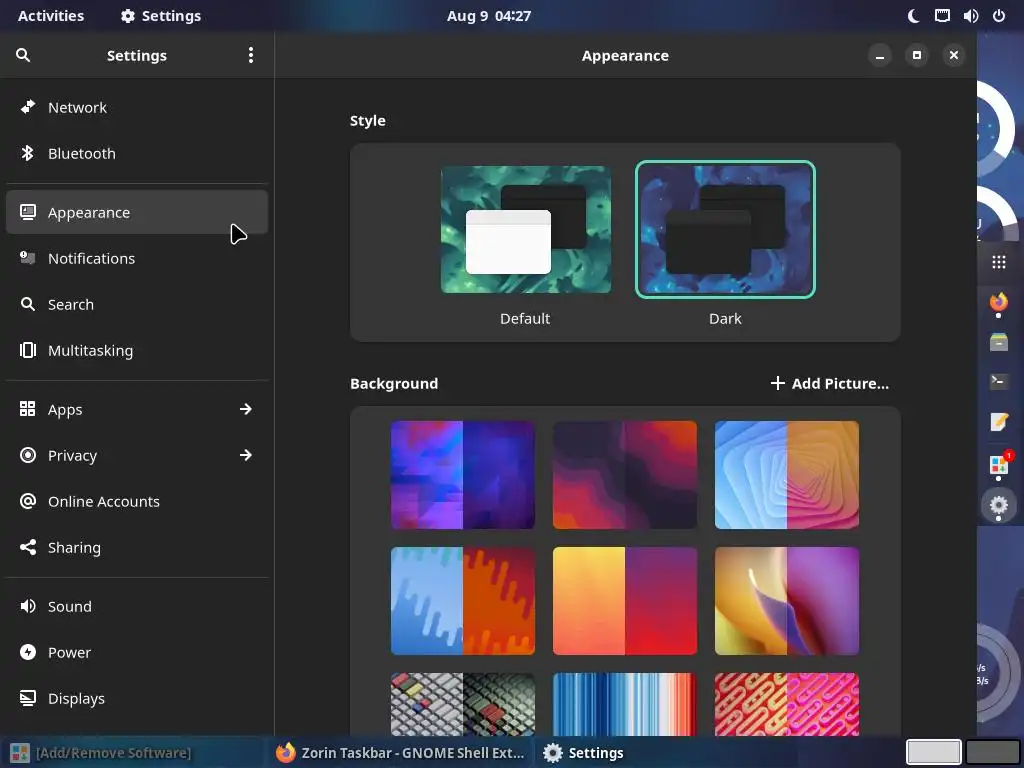Click the clock showing Aug 9 04:27
This screenshot has width=1024, height=768.
(x=488, y=16)
